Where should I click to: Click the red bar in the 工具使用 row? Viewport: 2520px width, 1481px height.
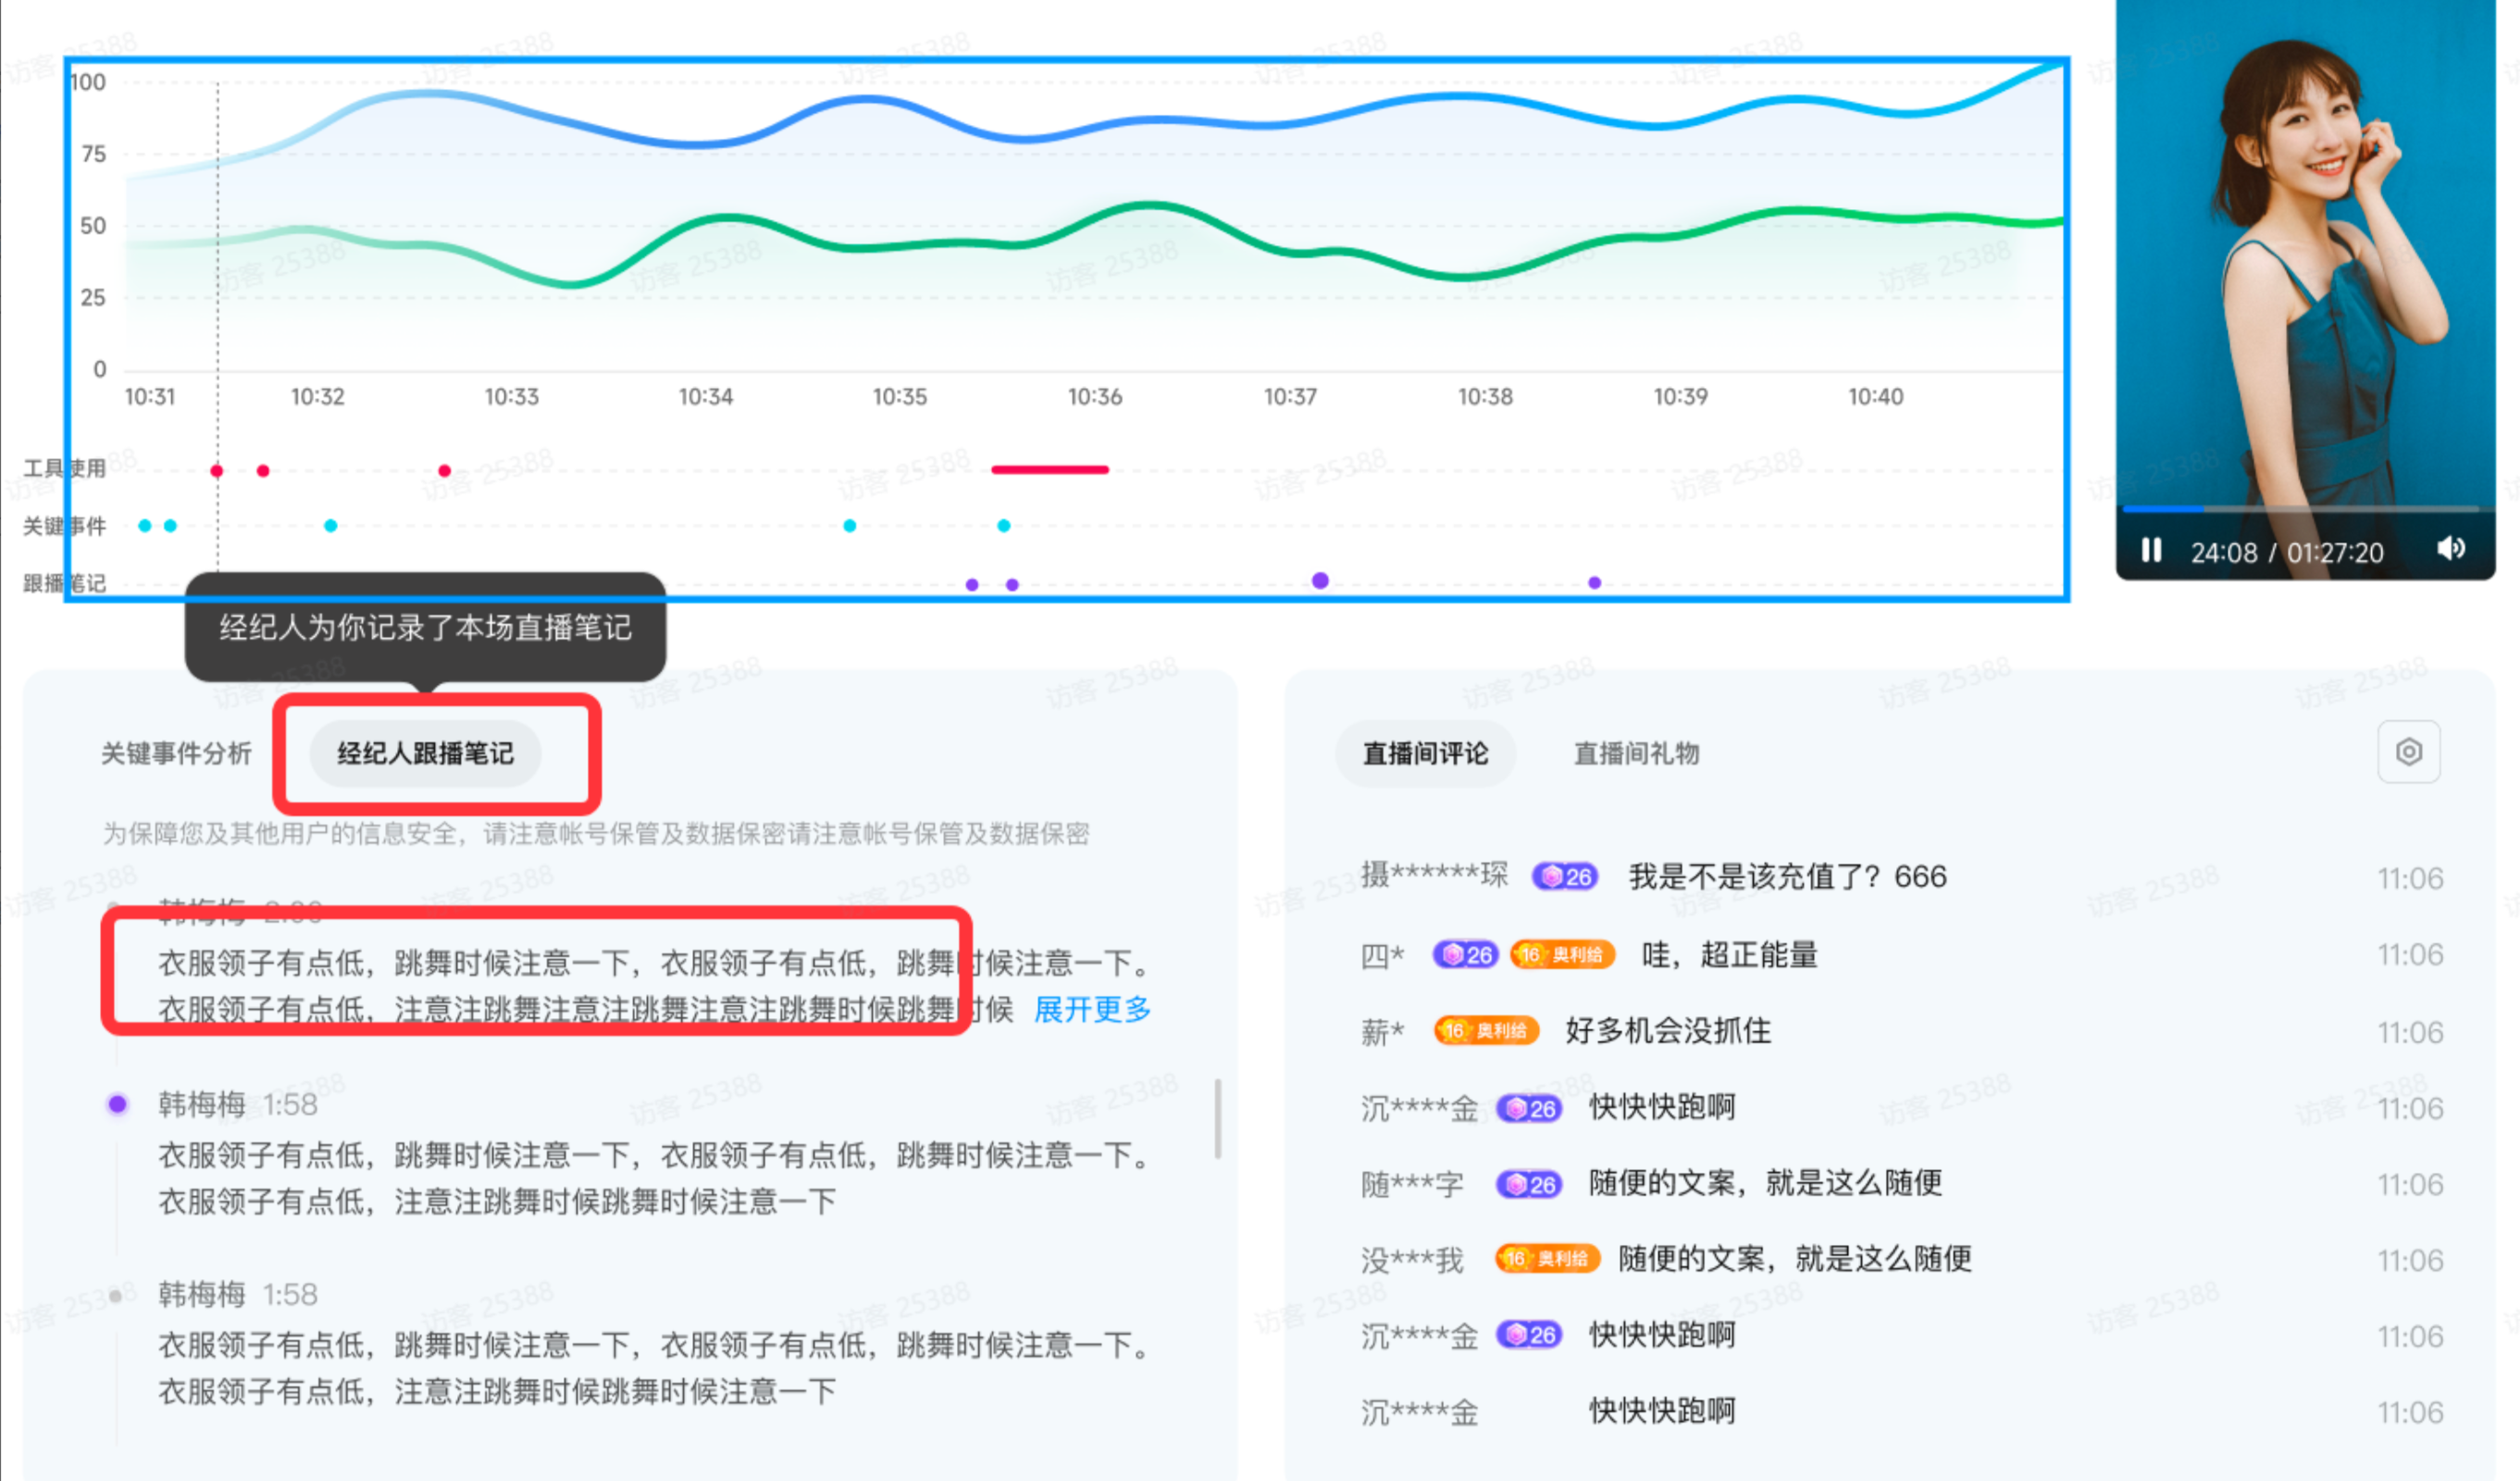coord(1050,469)
